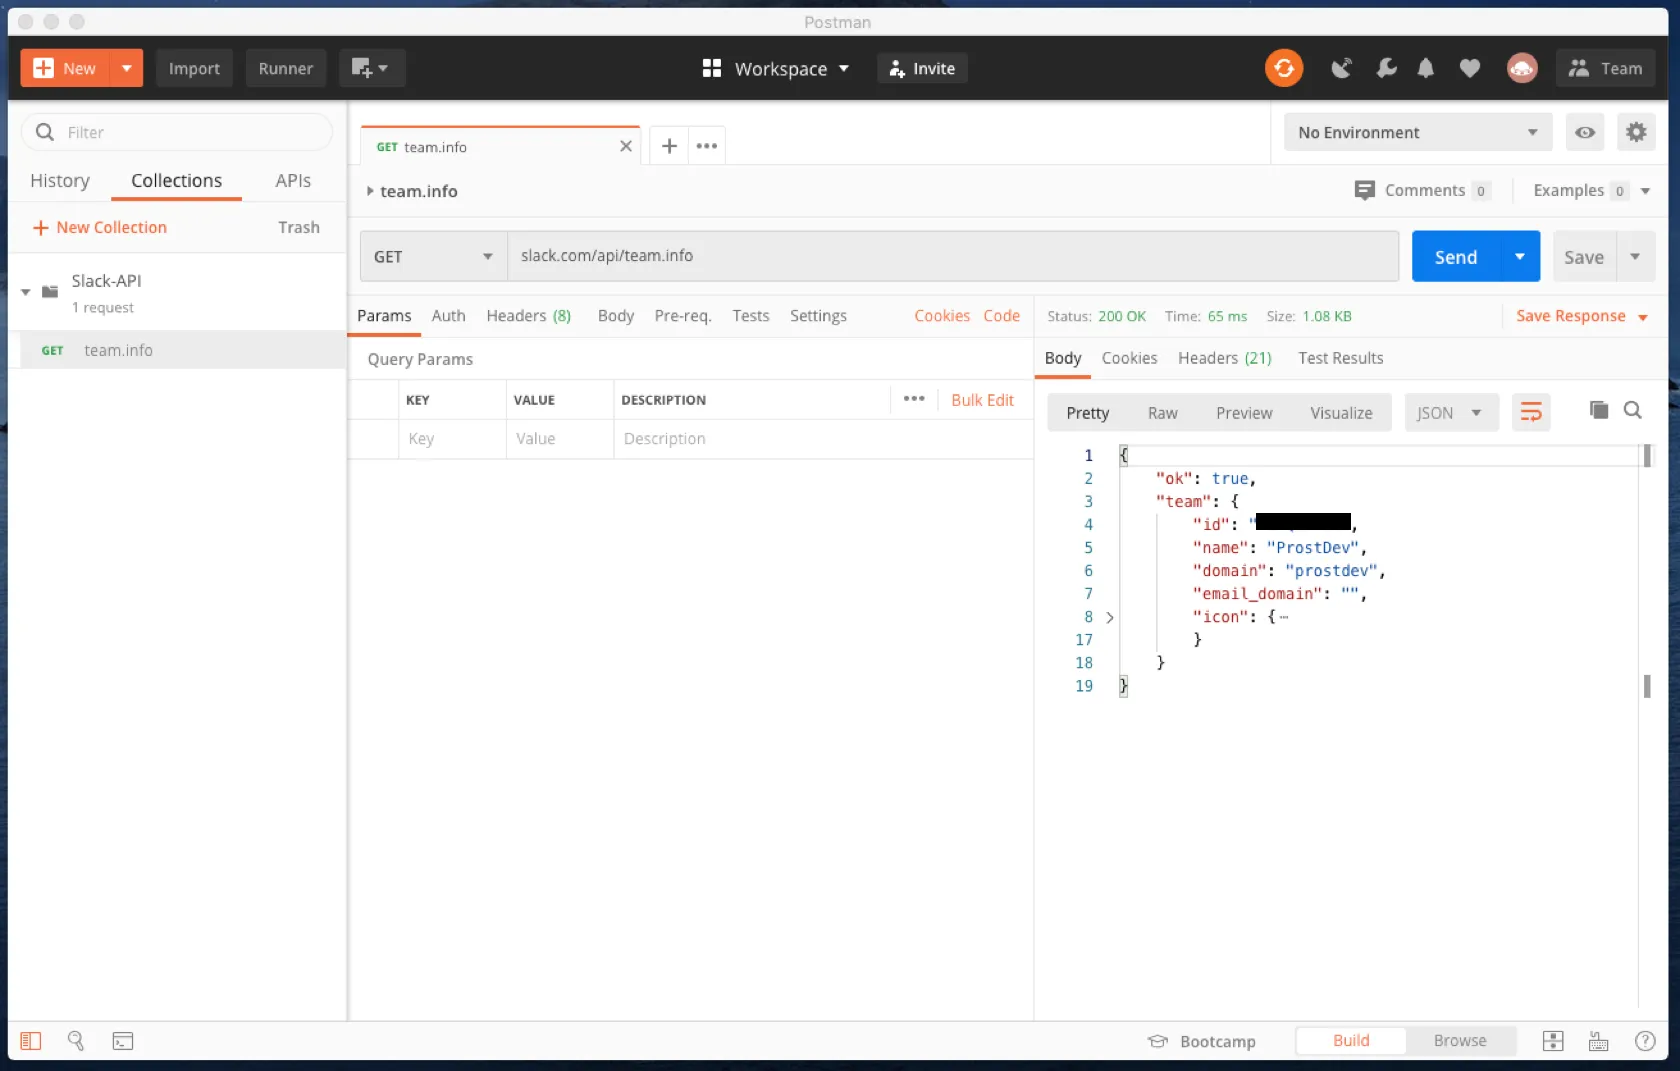Click the filter search magnifier icon
1680x1071 pixels.
[x=45, y=132]
